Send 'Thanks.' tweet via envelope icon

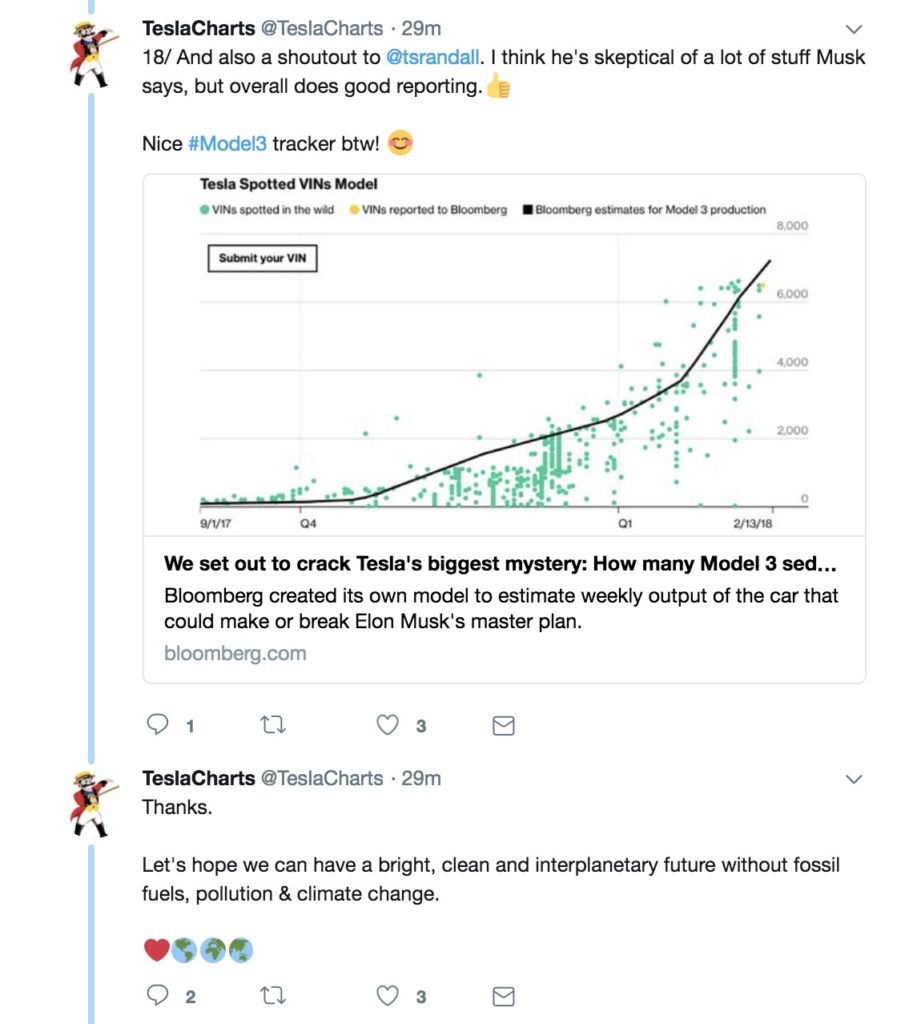coord(504,997)
